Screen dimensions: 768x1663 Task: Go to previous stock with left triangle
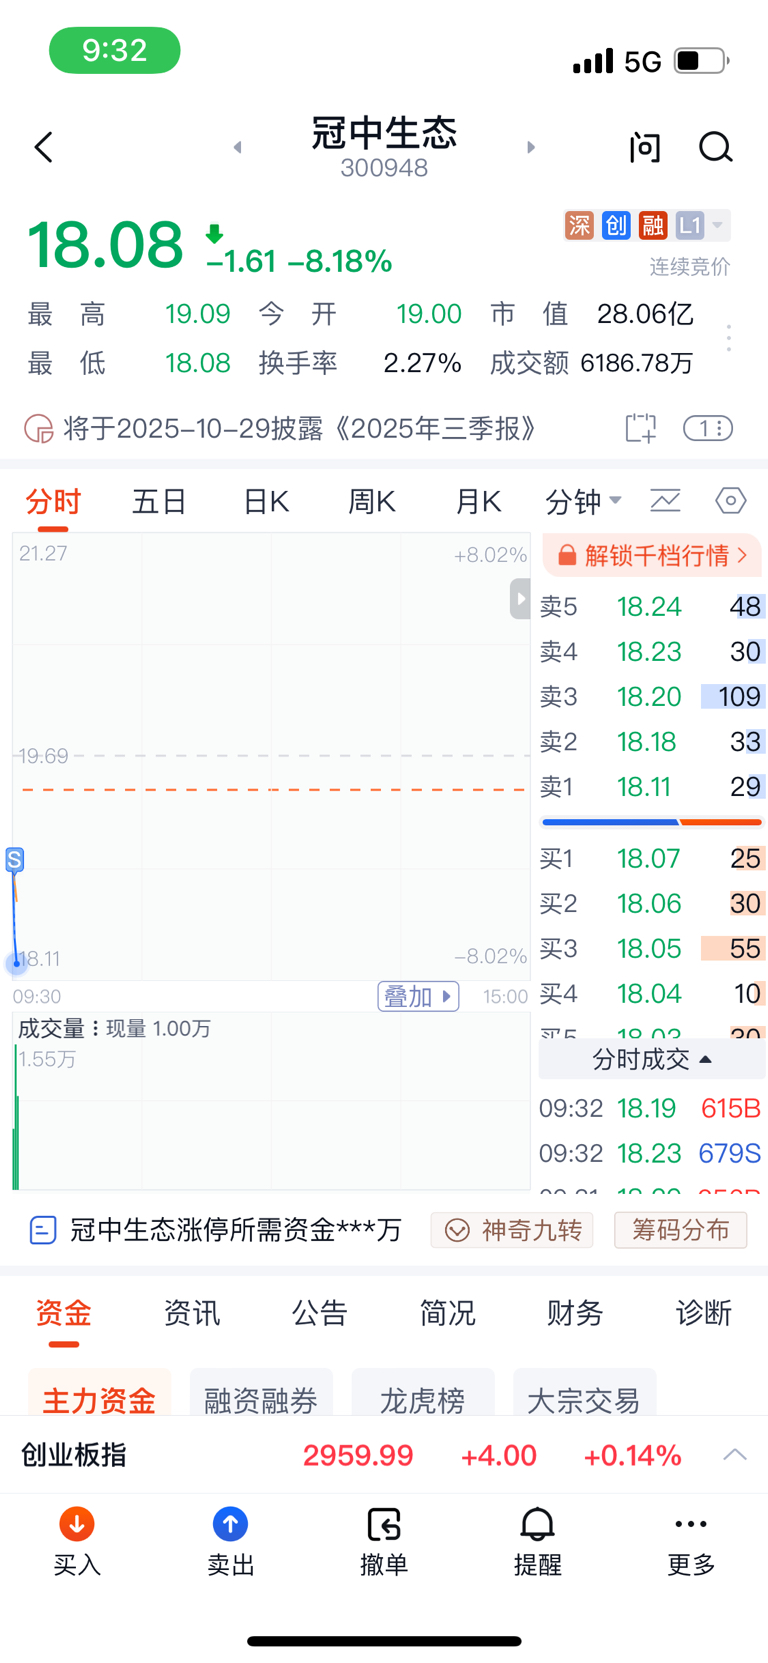237,147
